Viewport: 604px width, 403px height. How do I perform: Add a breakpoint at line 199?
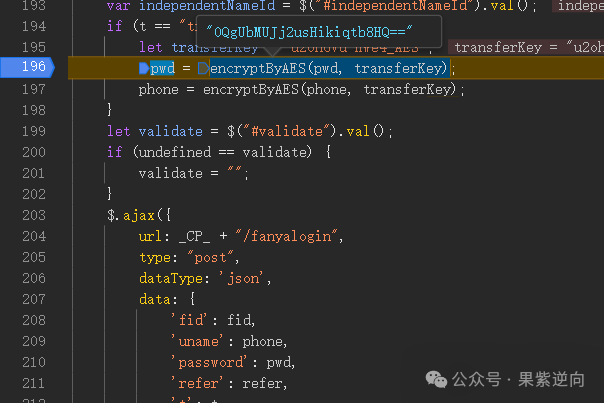coord(32,131)
